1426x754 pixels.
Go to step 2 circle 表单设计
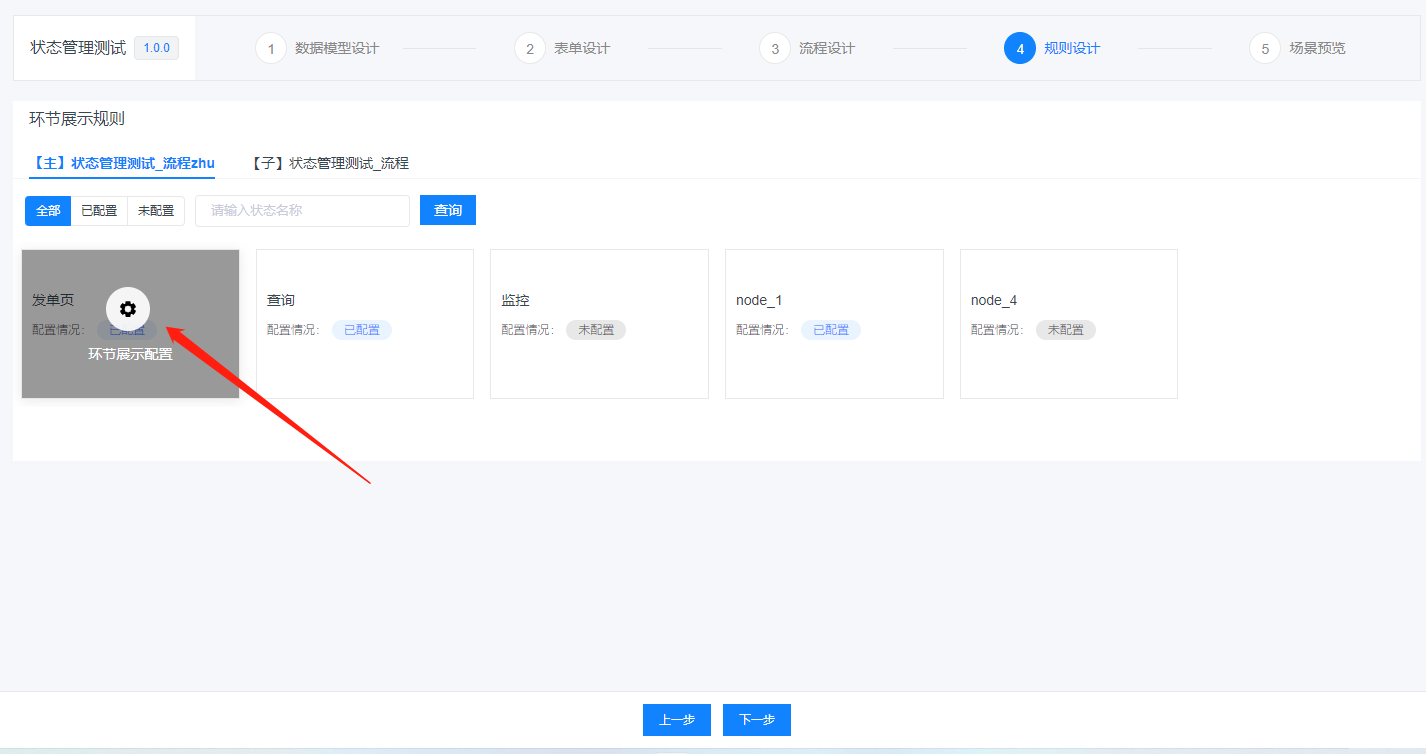click(530, 48)
